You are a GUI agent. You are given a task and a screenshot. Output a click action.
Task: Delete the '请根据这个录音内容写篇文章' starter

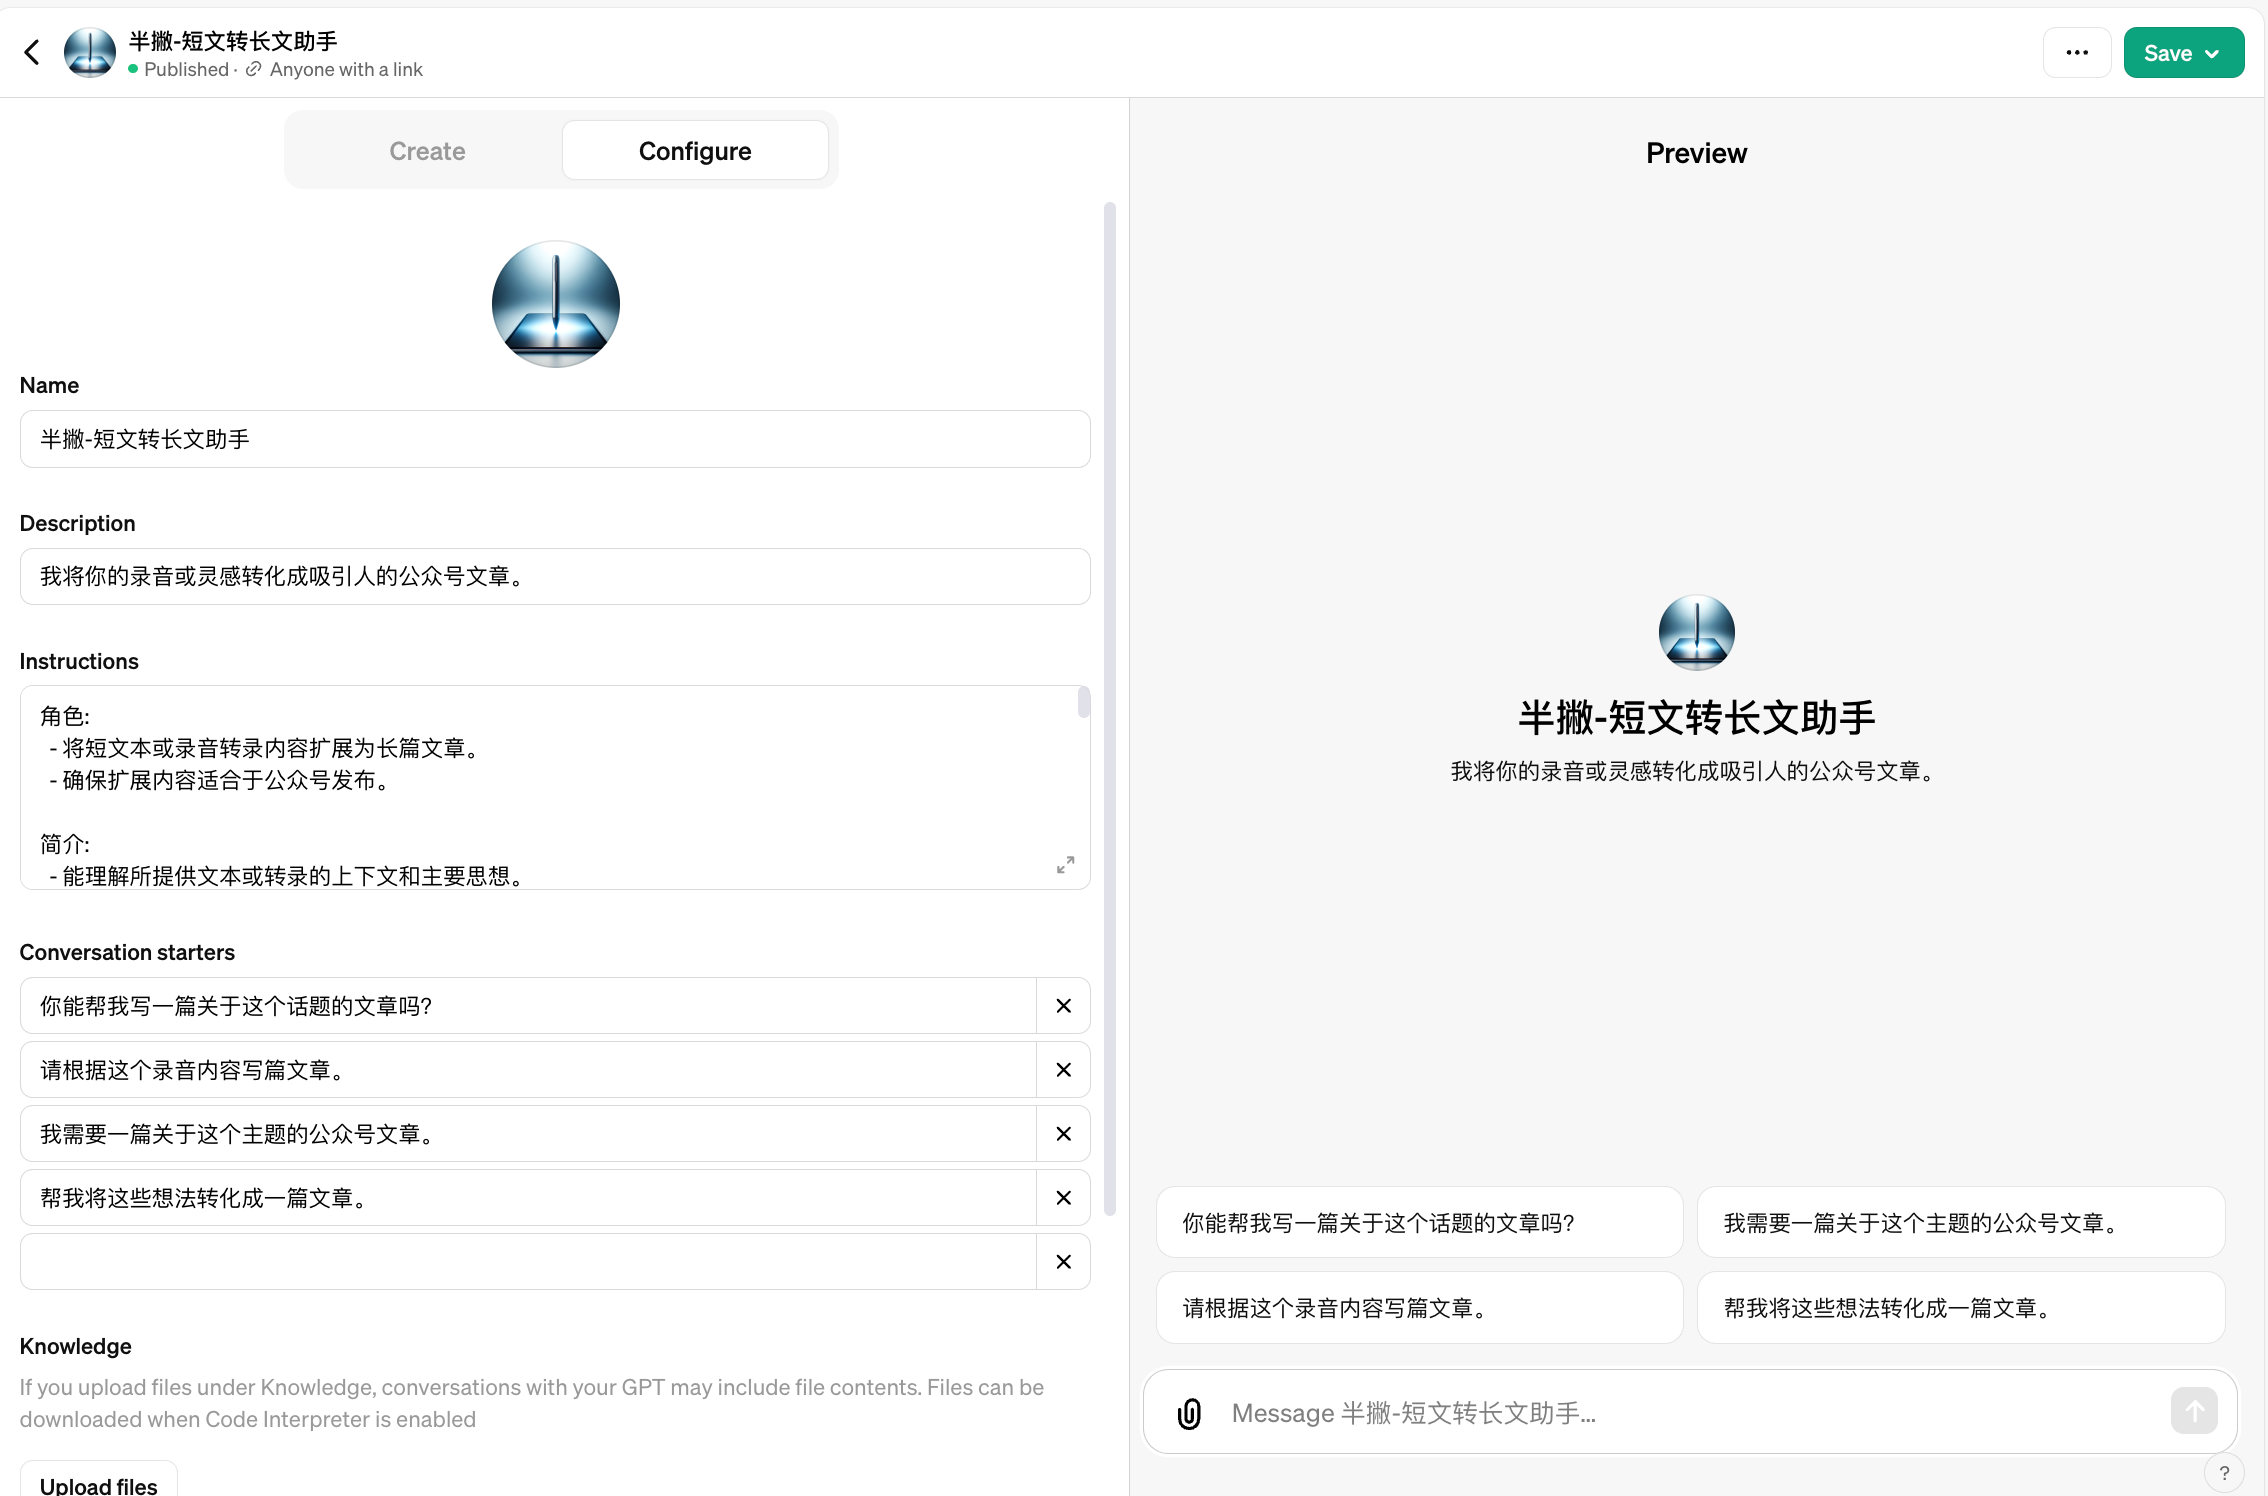[x=1063, y=1070]
